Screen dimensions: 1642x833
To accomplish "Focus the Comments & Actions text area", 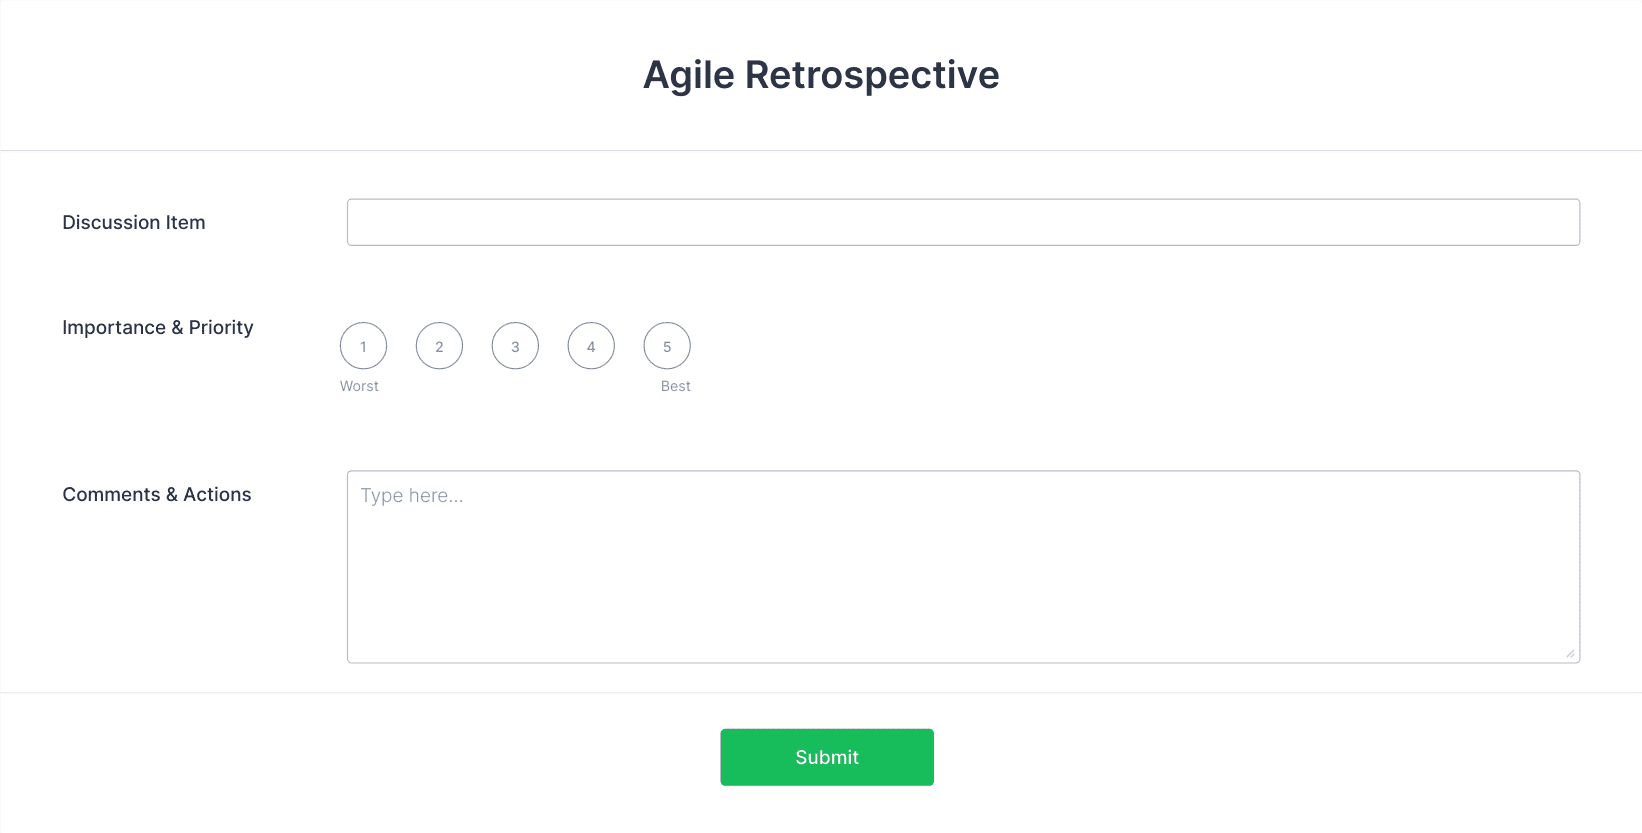I will tap(963, 567).
